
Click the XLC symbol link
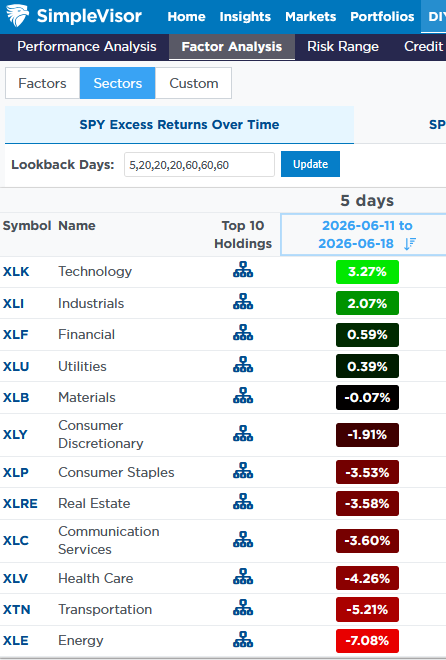tap(16, 540)
